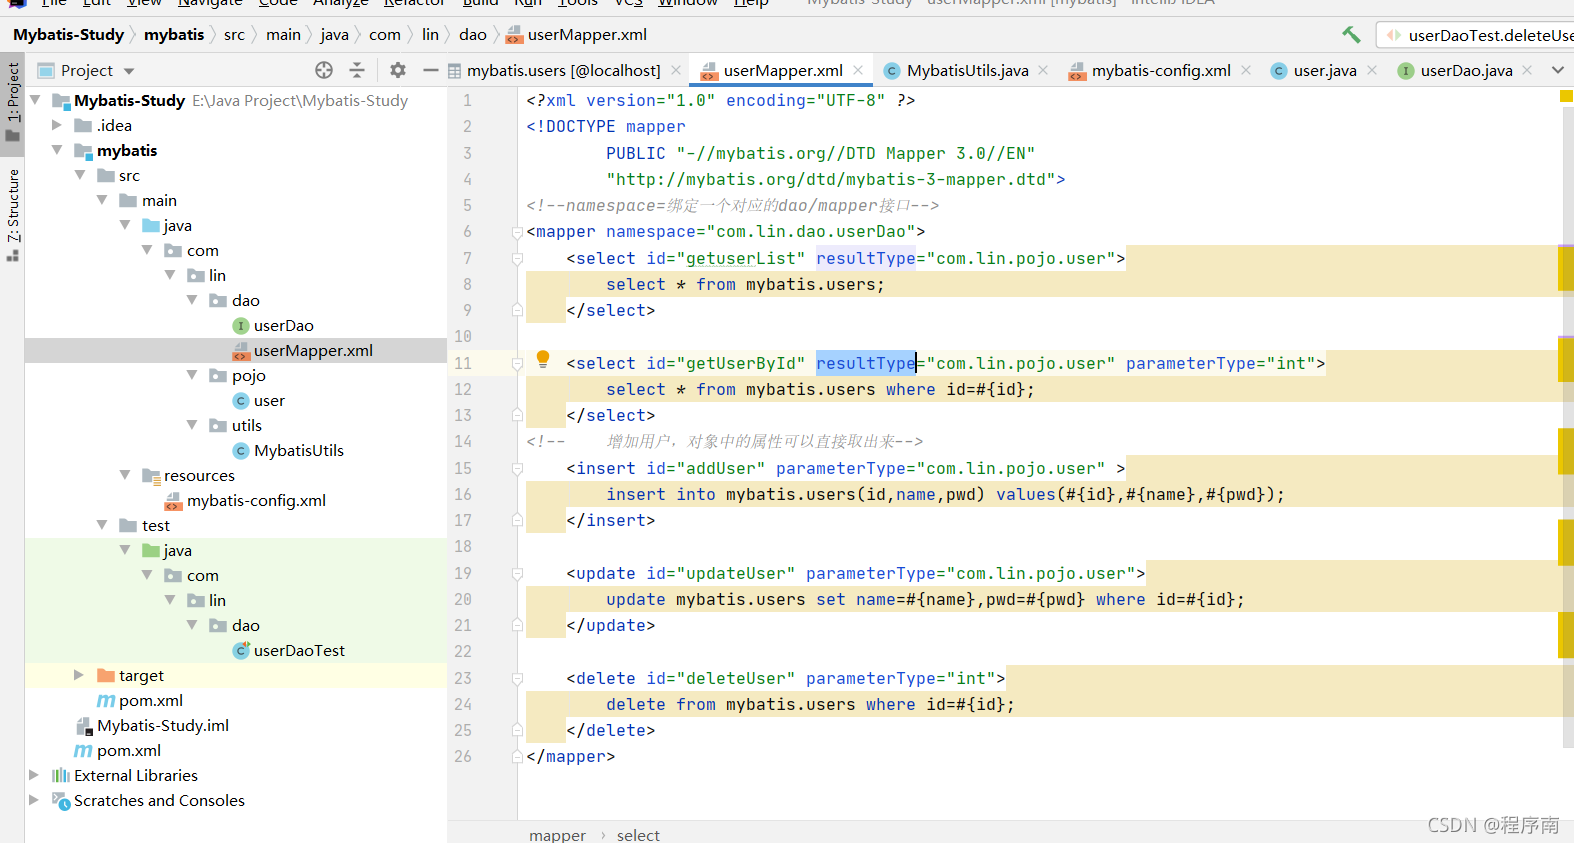Select the userMapper.xml editor tab

783,70
